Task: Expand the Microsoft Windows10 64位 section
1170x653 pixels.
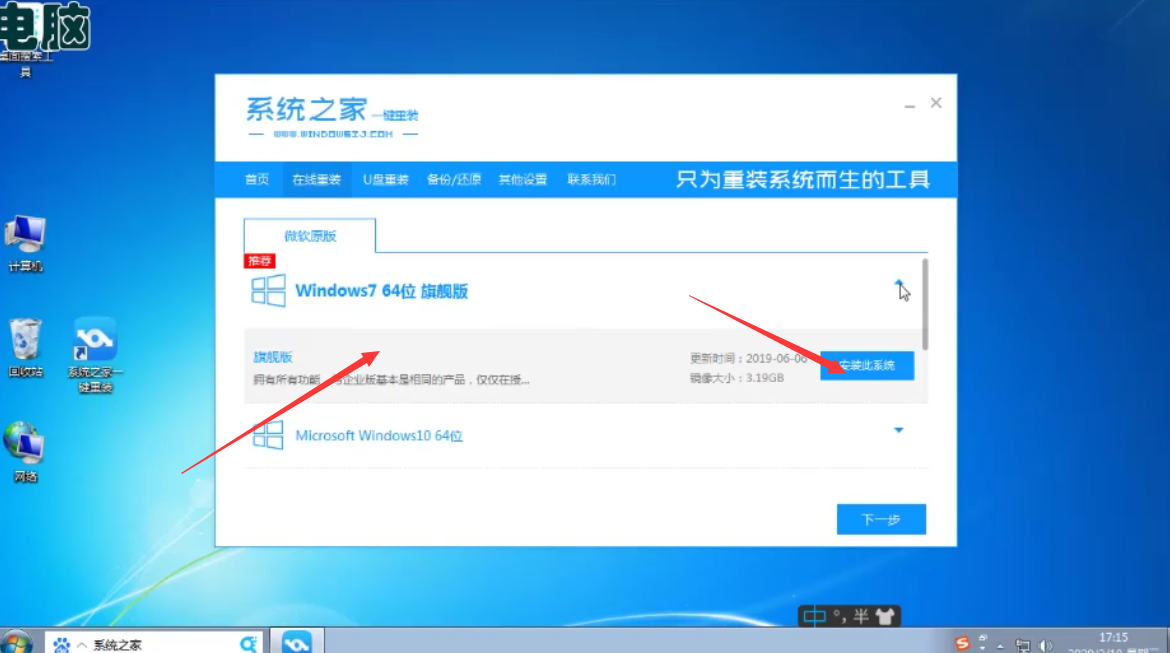Action: click(x=898, y=430)
